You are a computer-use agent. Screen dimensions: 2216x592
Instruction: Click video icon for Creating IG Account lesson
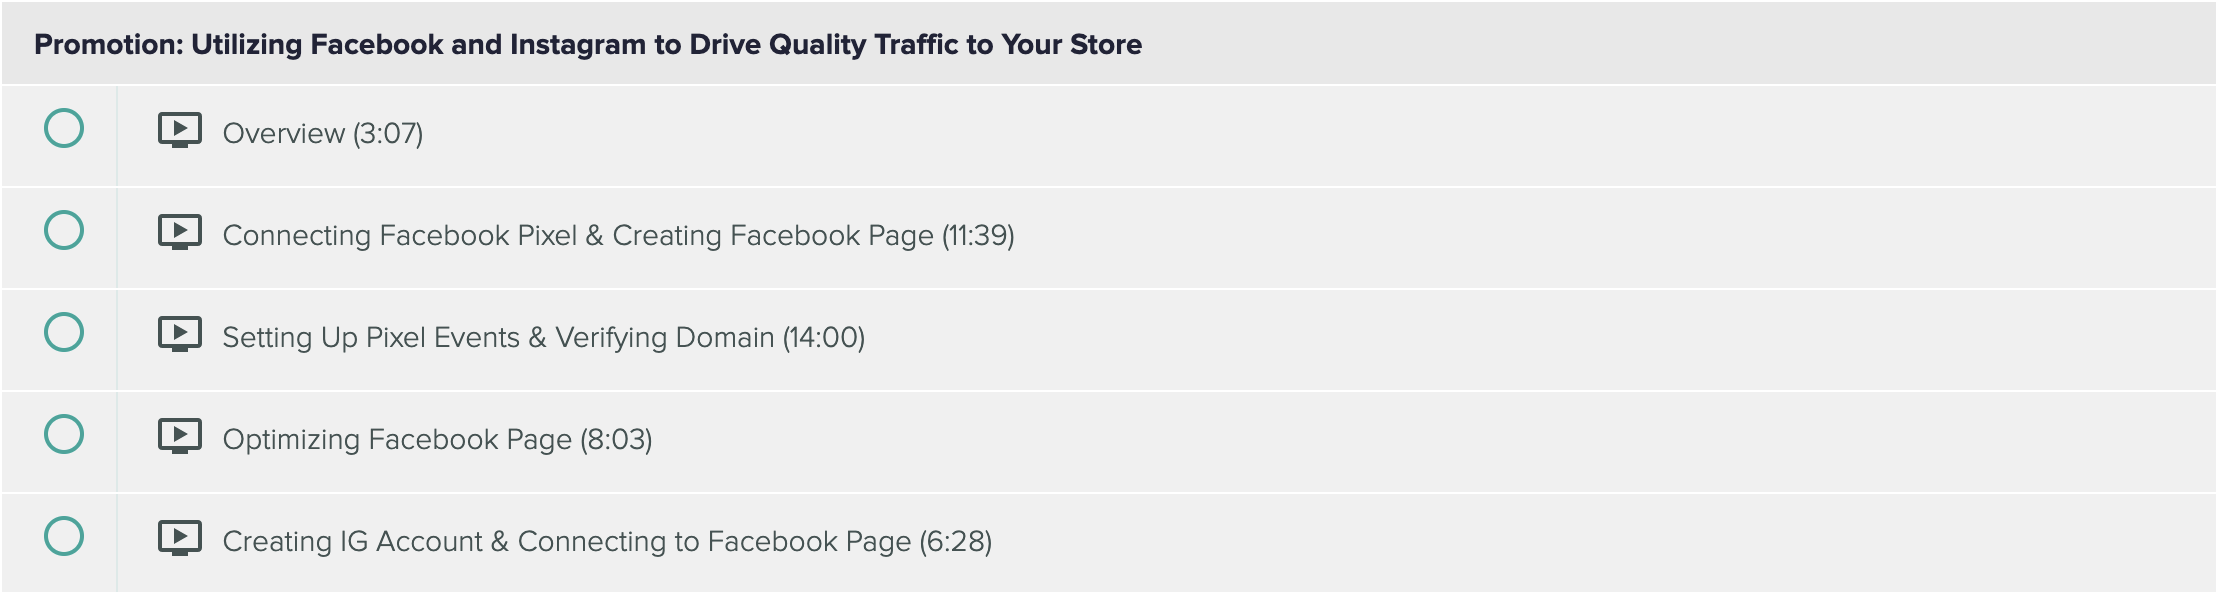[x=180, y=538]
